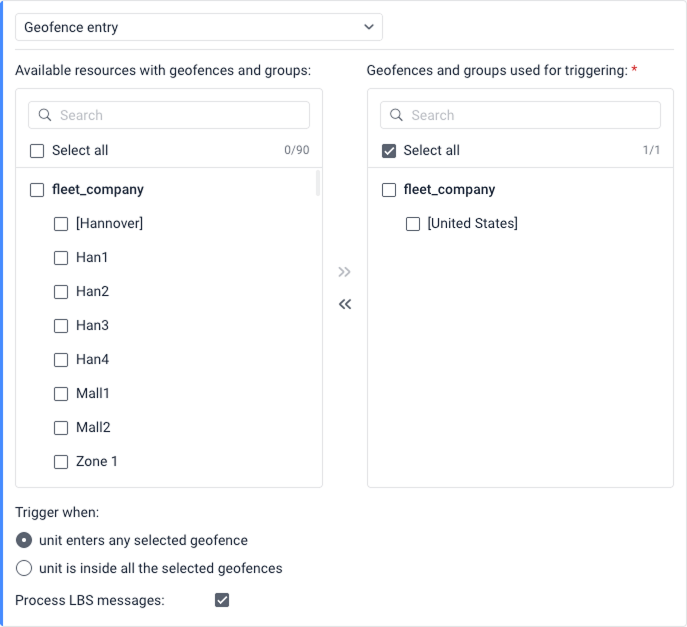The image size is (687, 627).
Task: Disable the Process LBS messages checkbox
Action: click(x=222, y=600)
